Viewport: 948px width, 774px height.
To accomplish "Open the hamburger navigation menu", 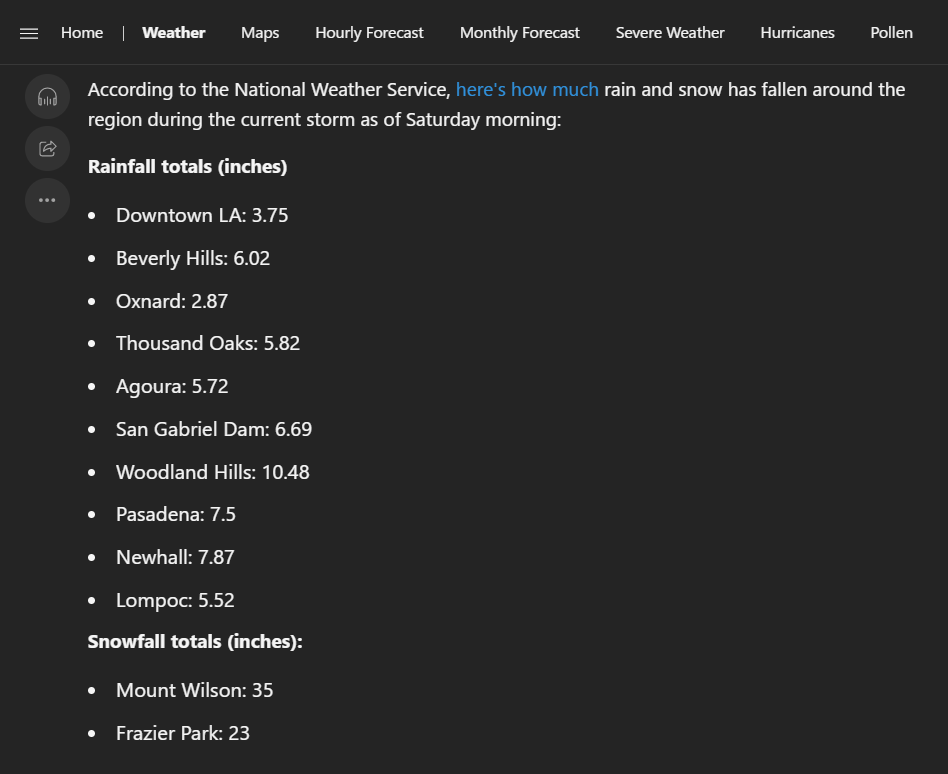I will tap(29, 33).
